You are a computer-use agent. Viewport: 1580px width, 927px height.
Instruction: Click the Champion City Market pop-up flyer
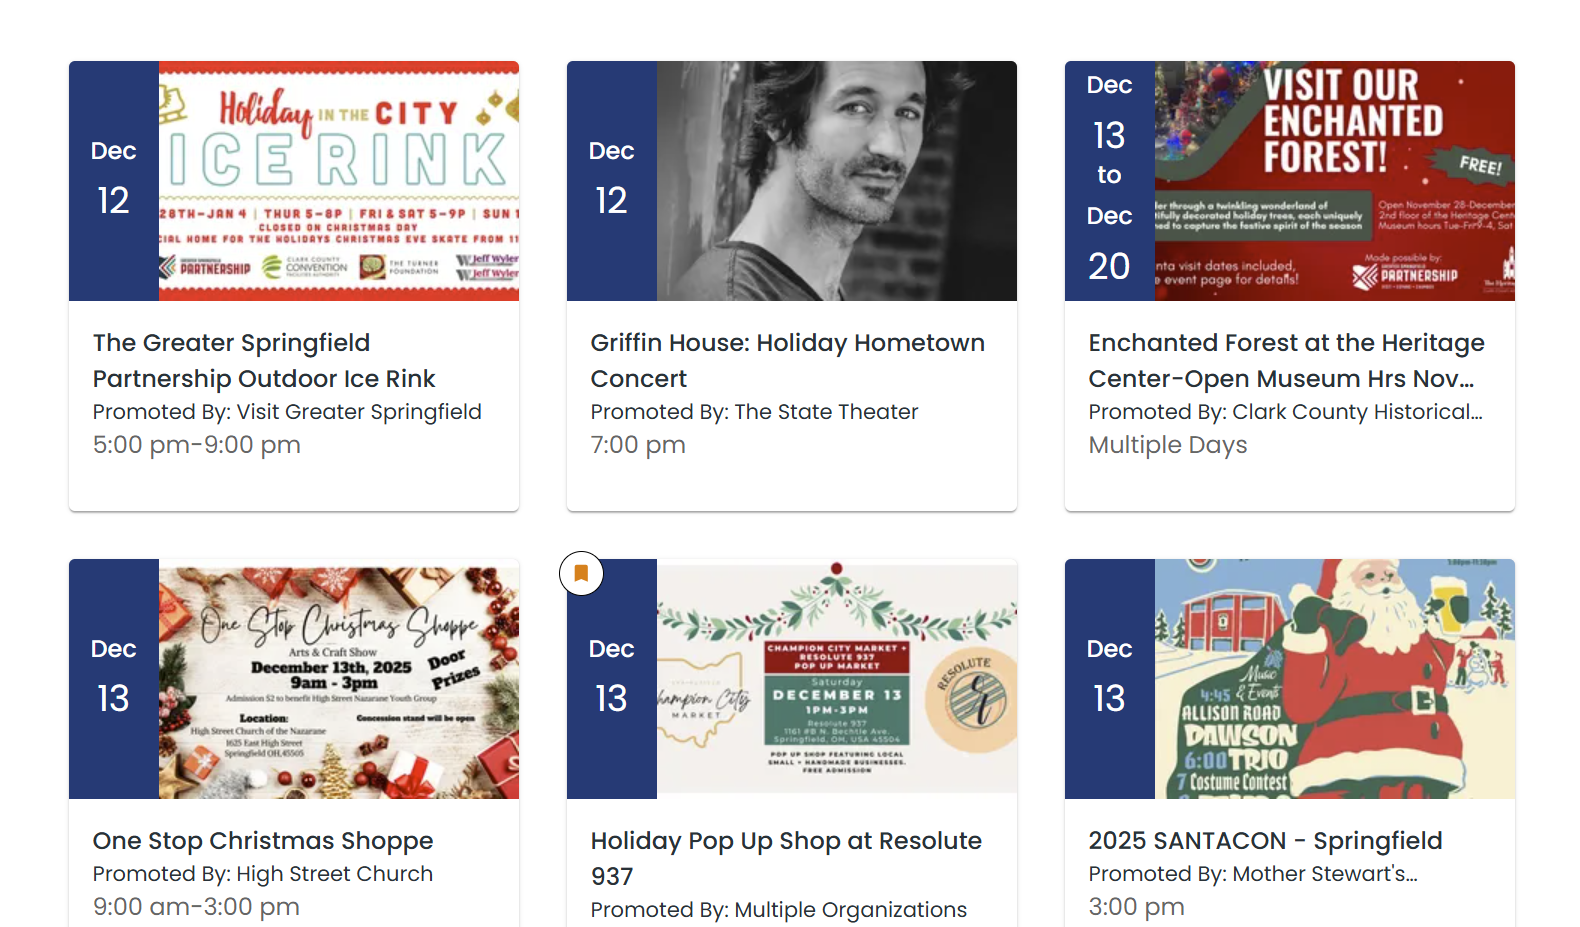tap(836, 679)
